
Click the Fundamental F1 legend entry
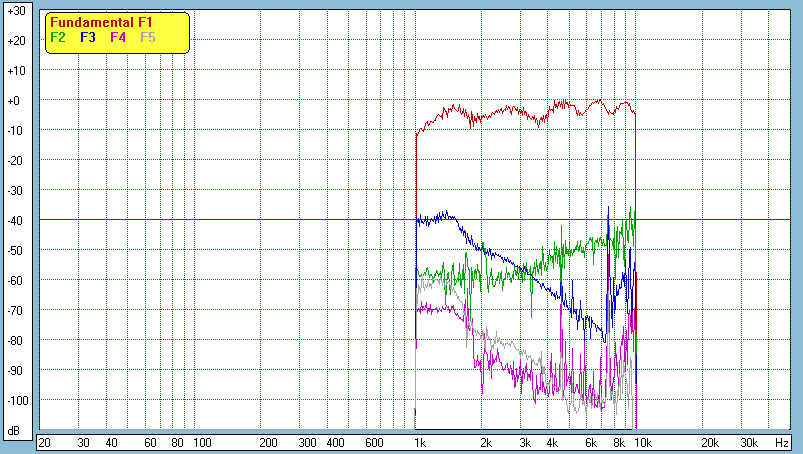[101, 22]
